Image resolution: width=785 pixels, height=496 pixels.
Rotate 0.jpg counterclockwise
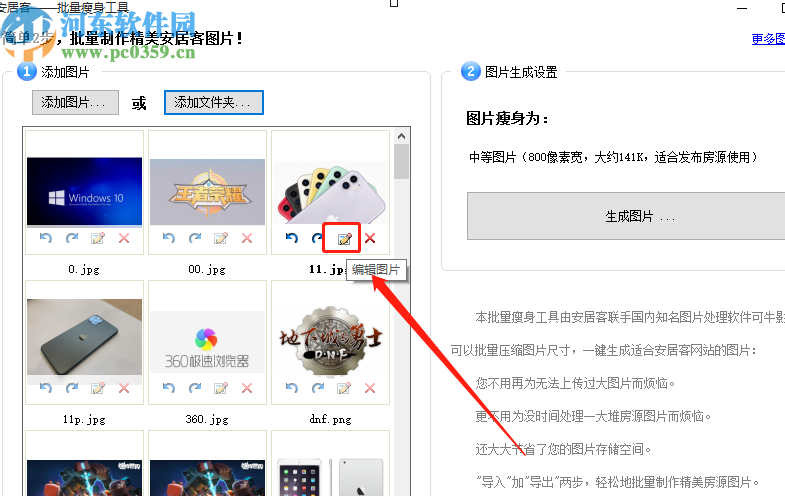pos(46,238)
